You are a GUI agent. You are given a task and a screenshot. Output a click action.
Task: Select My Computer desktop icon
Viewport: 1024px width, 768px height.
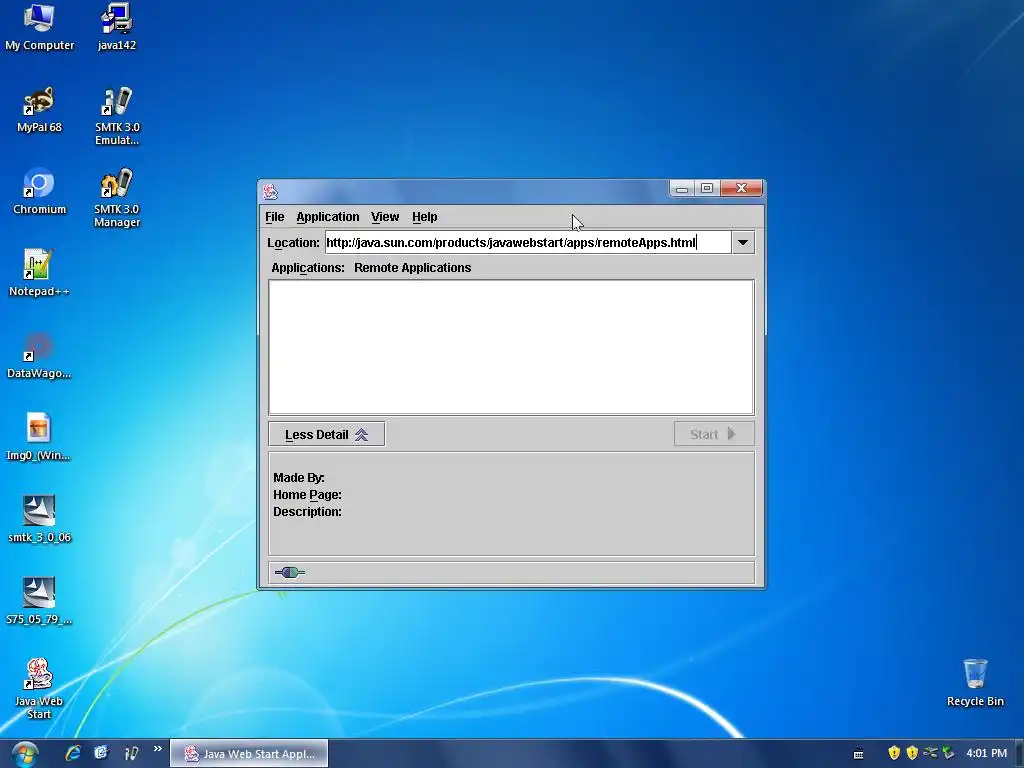pos(39,27)
